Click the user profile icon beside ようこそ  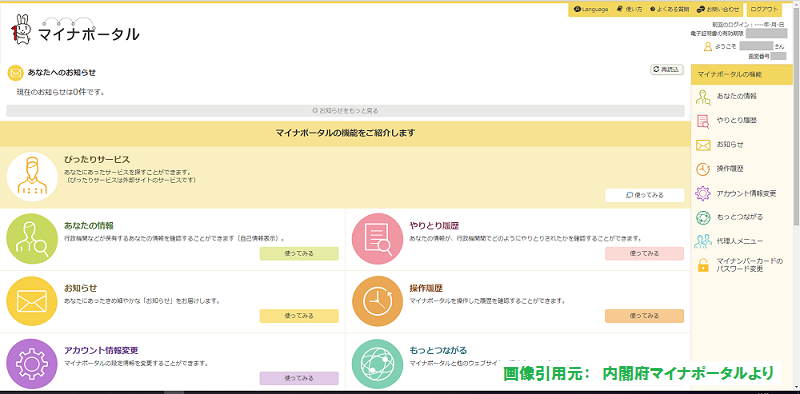click(x=708, y=47)
